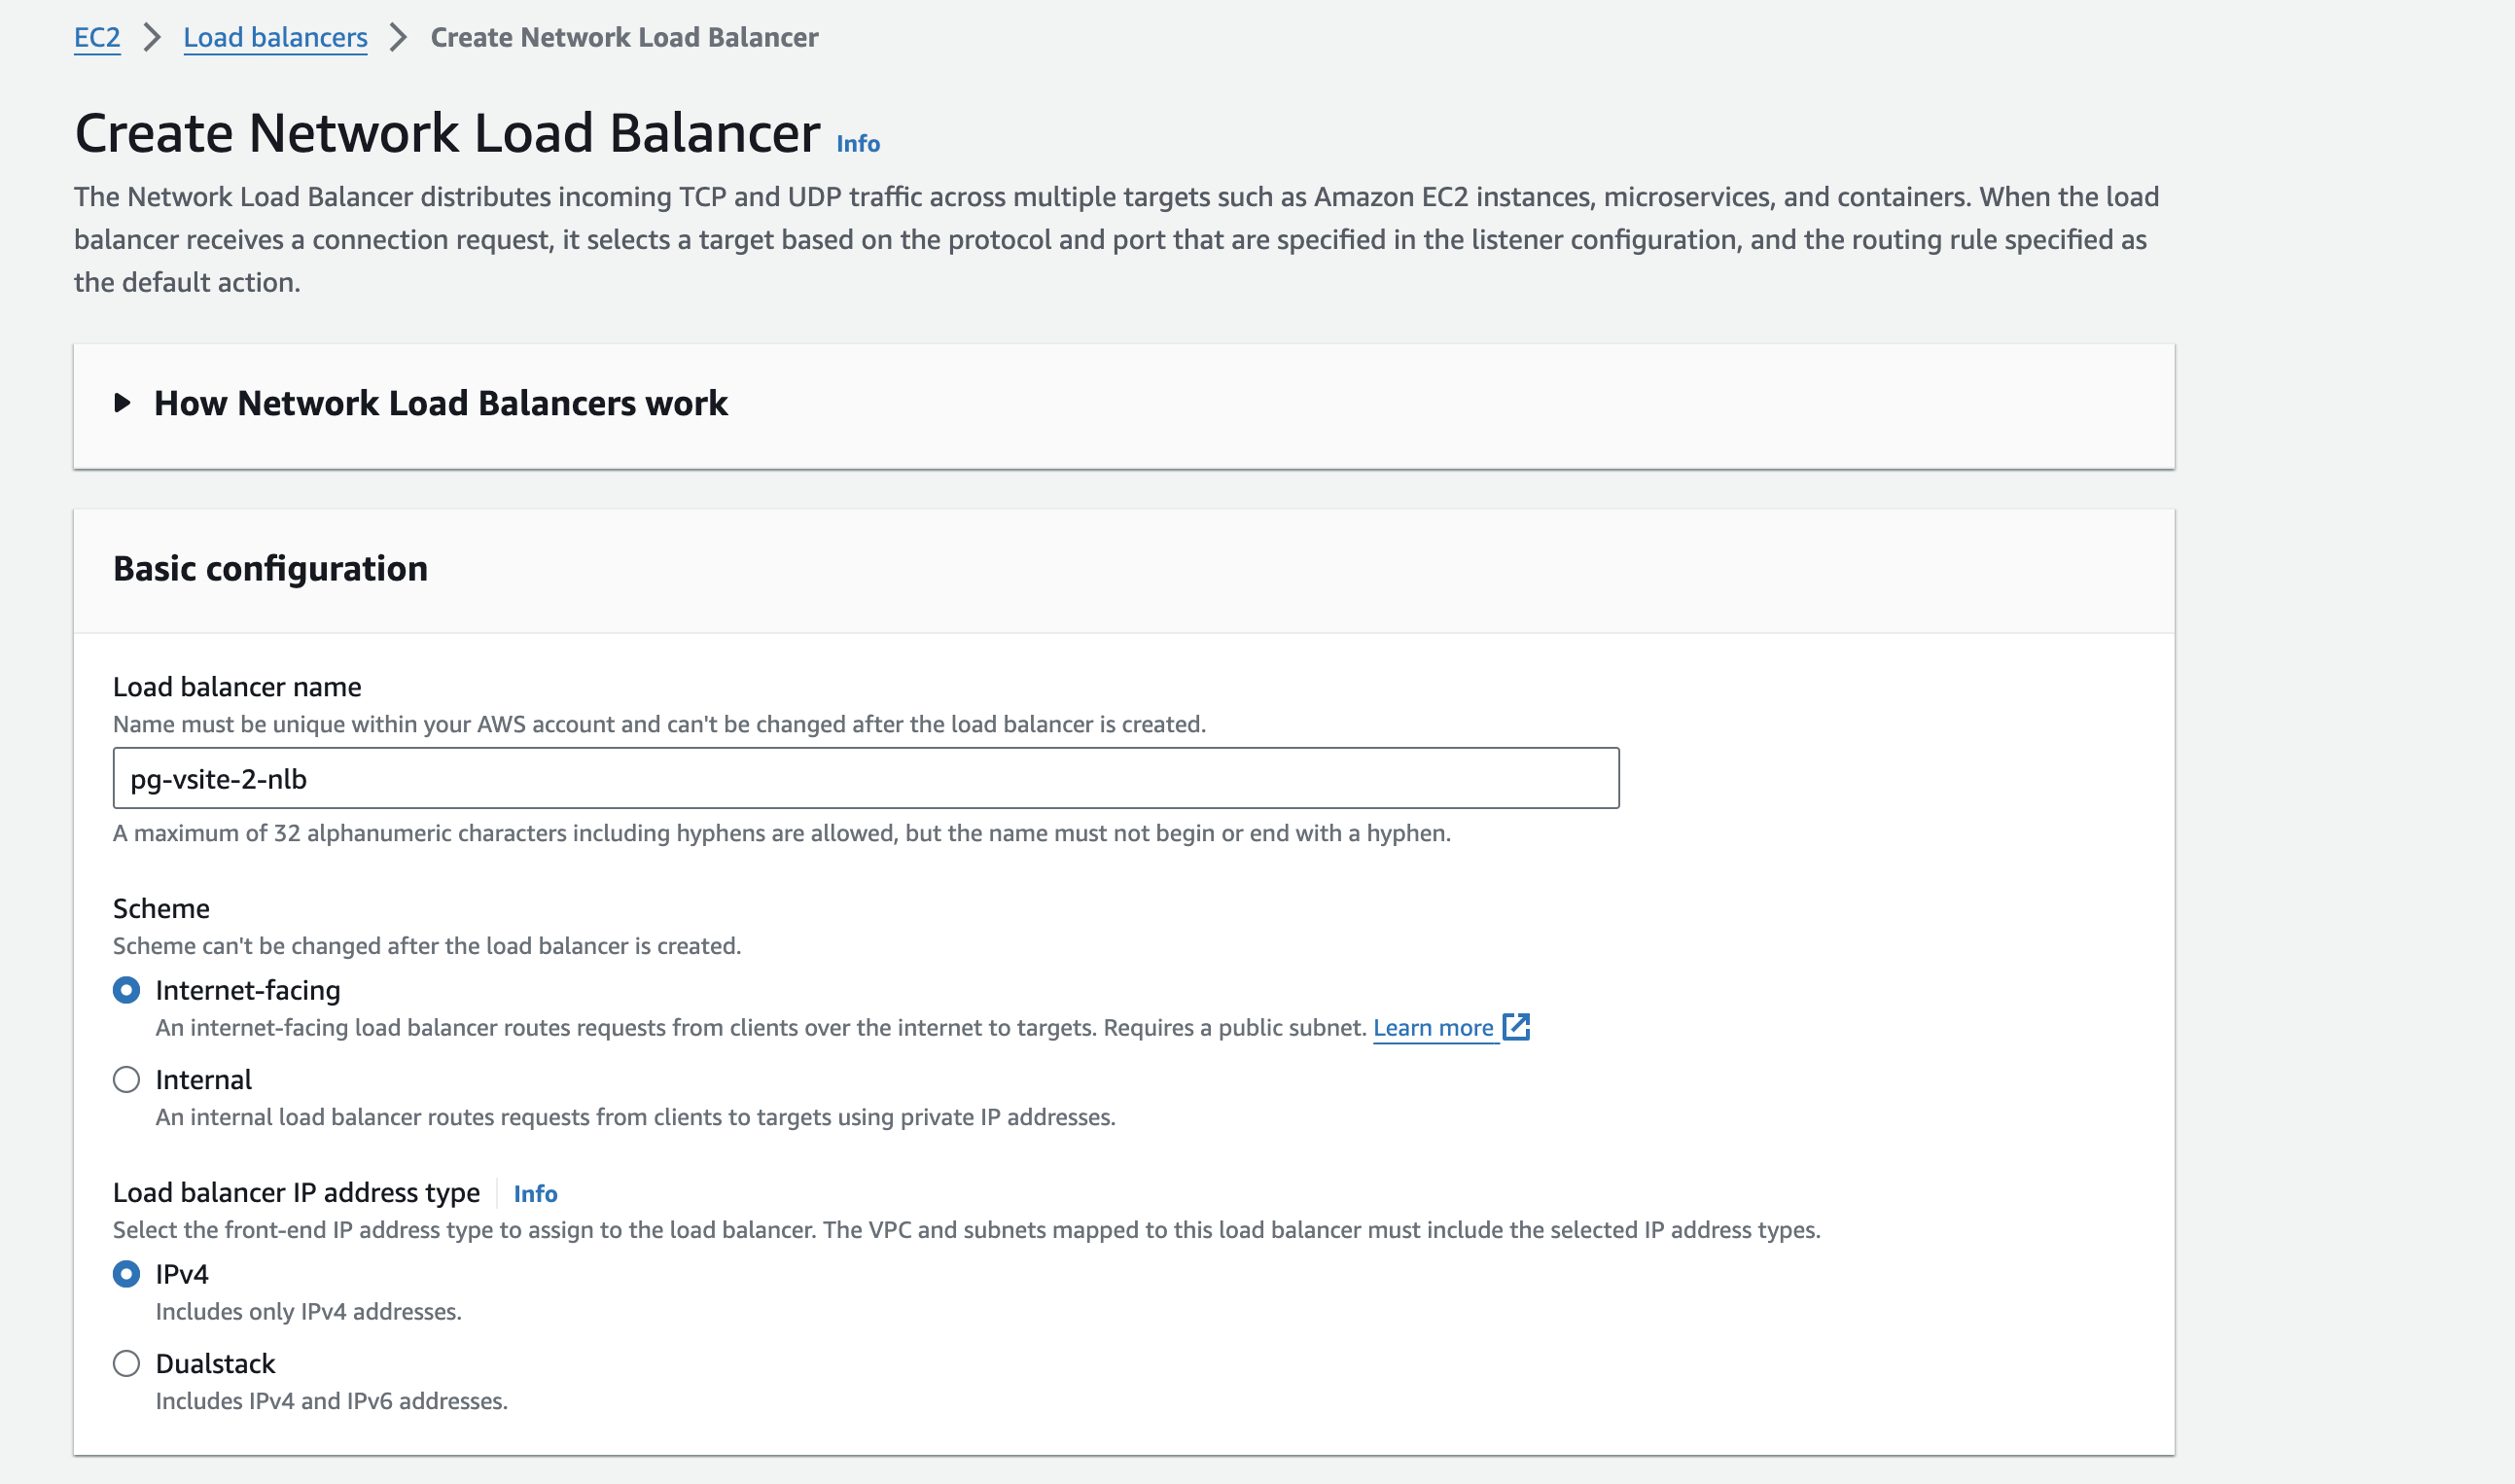
Task: Click the EC2 breadcrumb link
Action: (97, 37)
